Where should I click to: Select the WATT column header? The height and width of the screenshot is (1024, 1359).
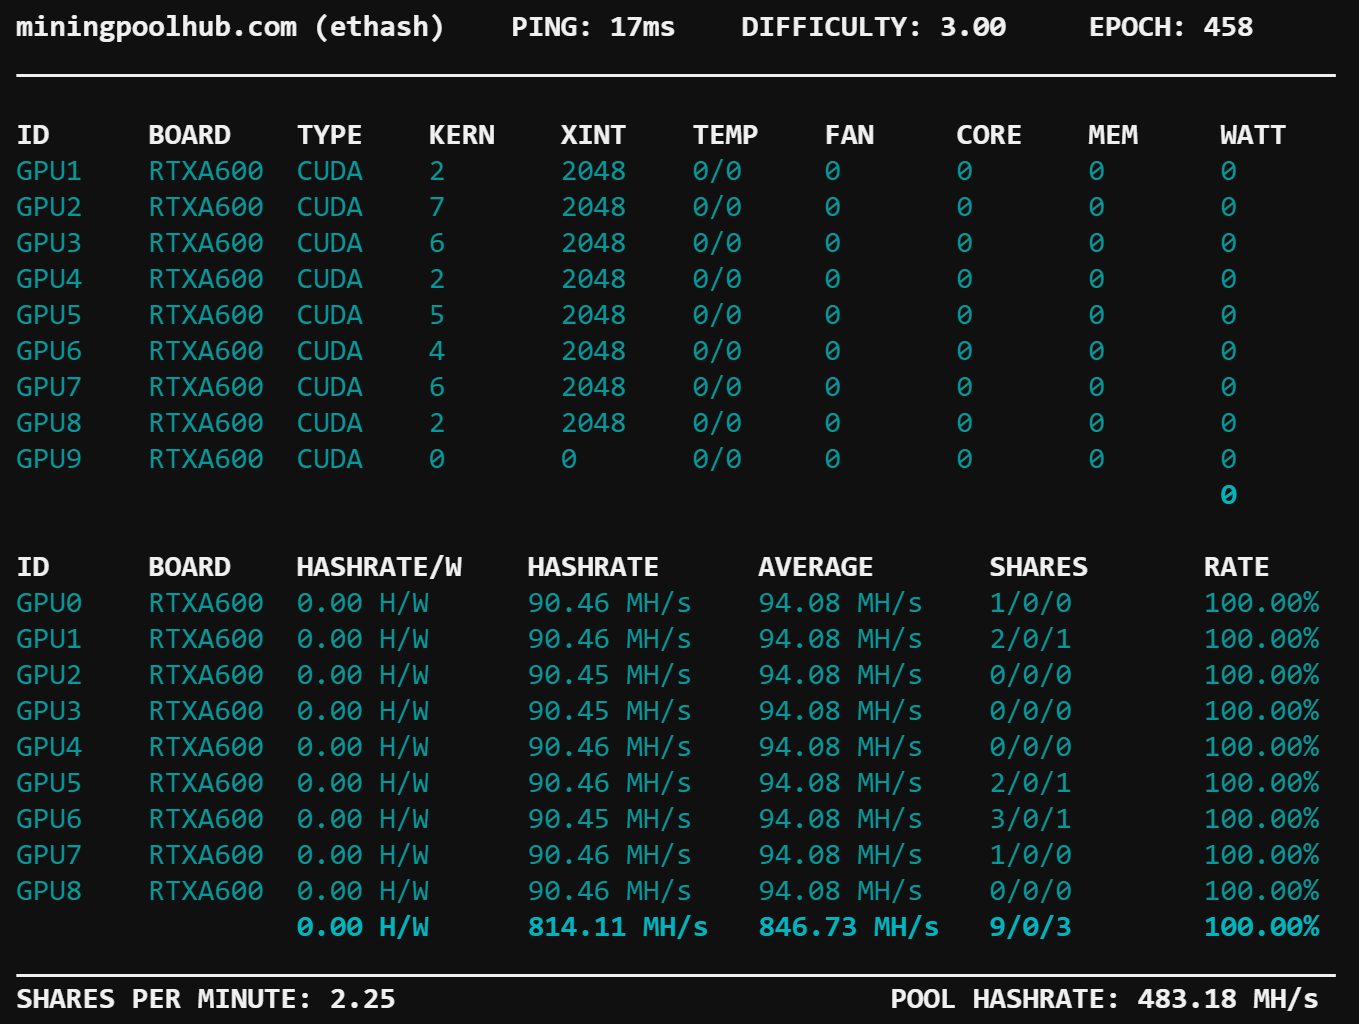pos(1252,134)
